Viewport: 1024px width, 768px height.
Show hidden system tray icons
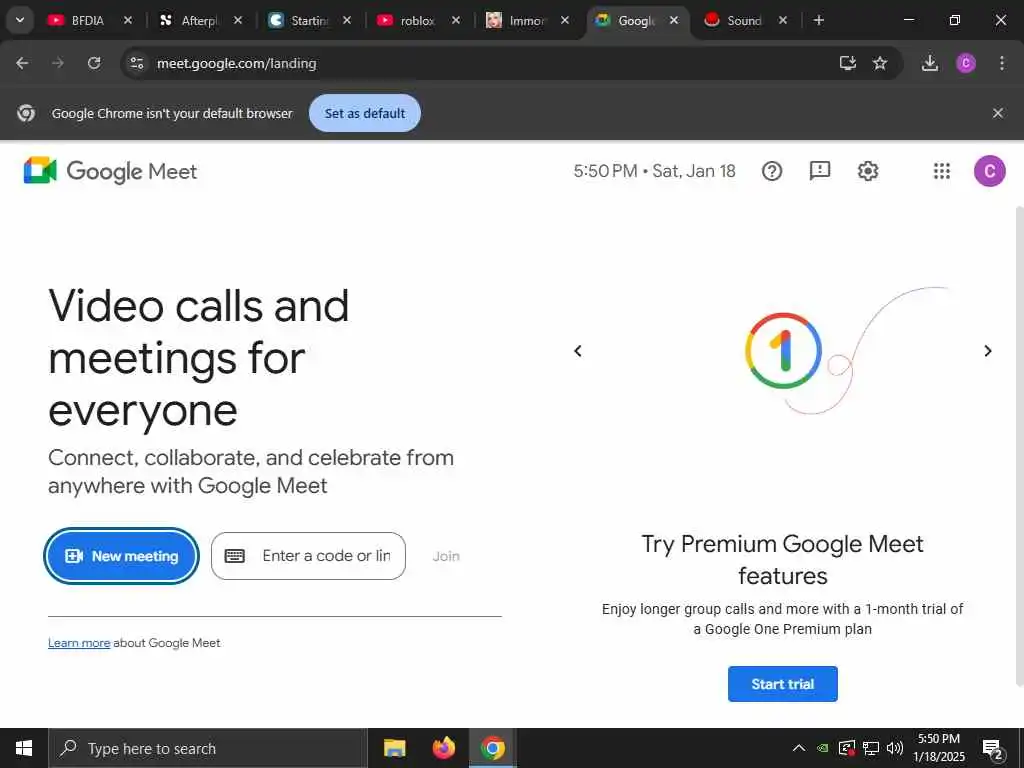[798, 748]
